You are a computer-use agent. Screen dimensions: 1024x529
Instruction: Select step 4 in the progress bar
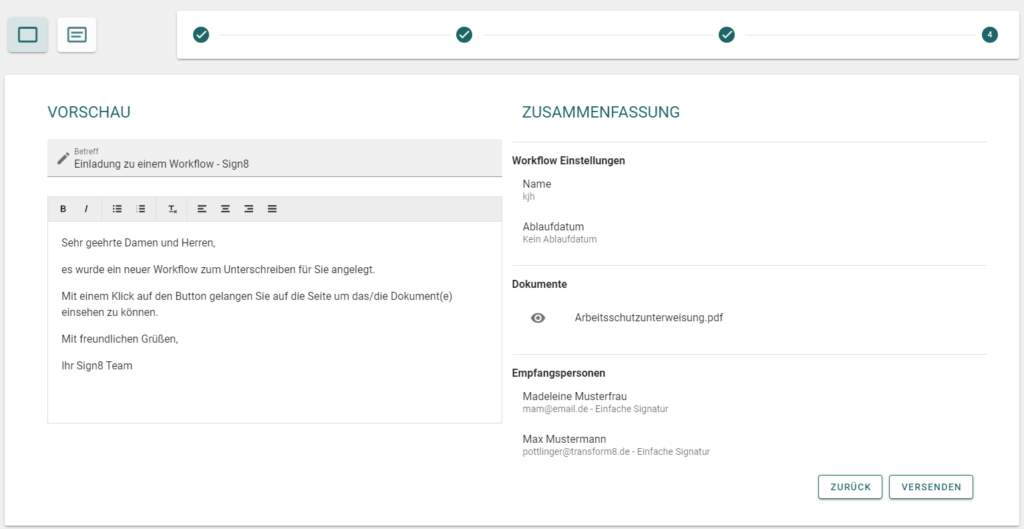coord(989,35)
